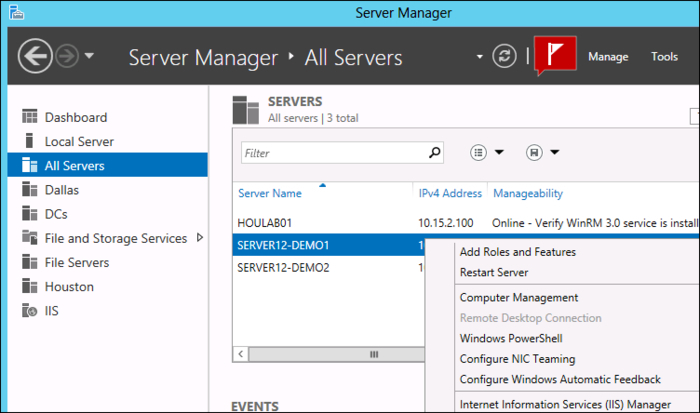Expand File and Storage Services arrow
700x413 pixels.
pos(199,238)
